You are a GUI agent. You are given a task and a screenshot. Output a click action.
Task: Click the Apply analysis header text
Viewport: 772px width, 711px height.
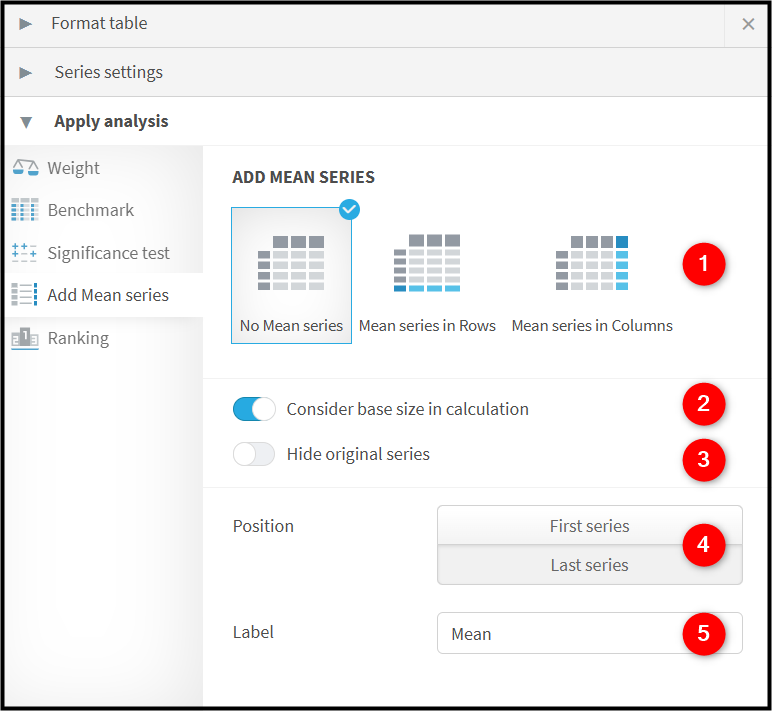[x=111, y=121]
